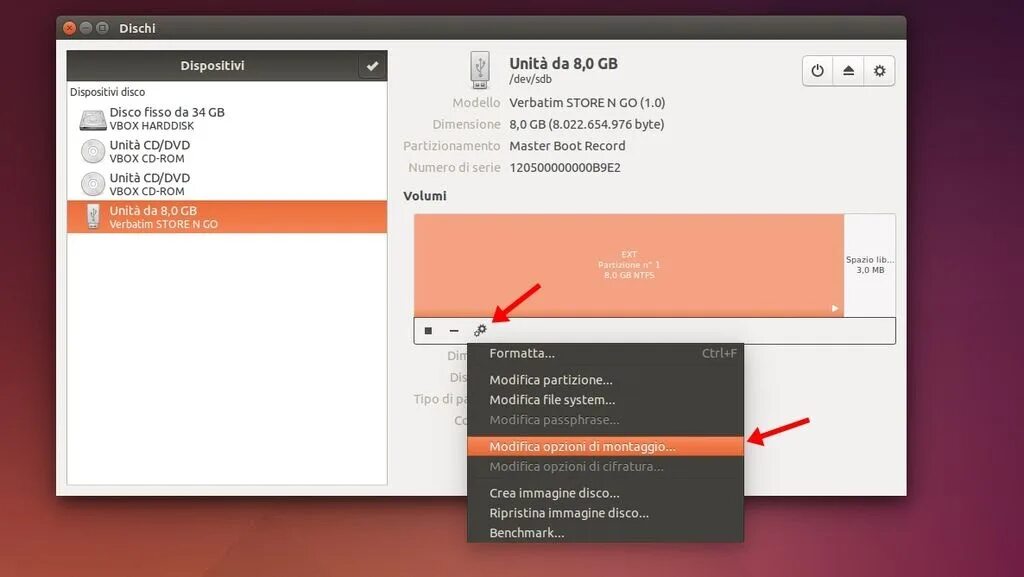Unmount the partition with the stop icon
The height and width of the screenshot is (577, 1024).
(427, 330)
